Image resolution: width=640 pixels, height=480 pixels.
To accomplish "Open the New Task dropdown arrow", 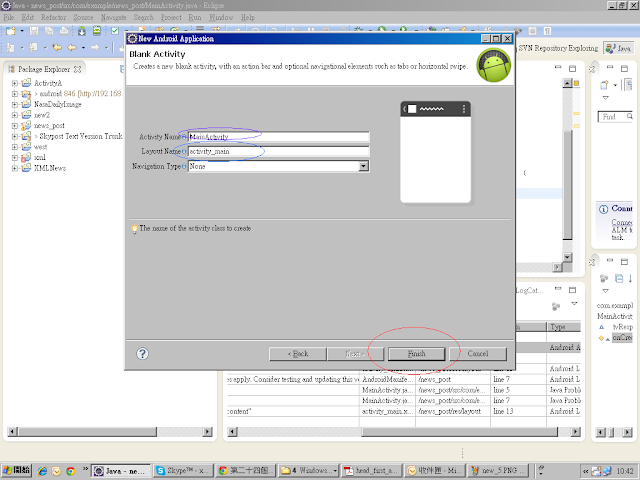I will click(615, 85).
